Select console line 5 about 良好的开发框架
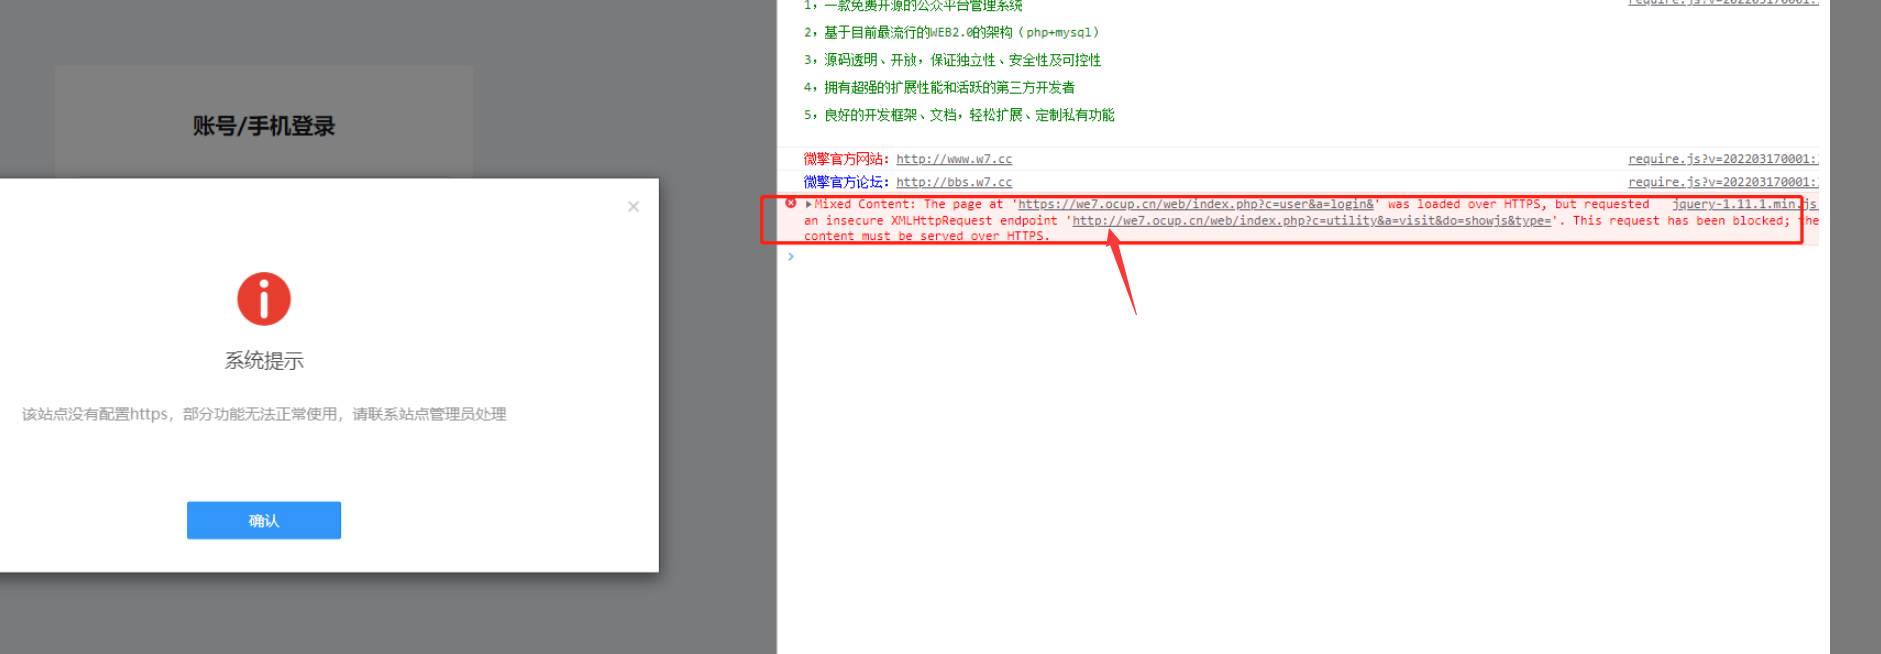The height and width of the screenshot is (654, 1881). click(x=959, y=115)
